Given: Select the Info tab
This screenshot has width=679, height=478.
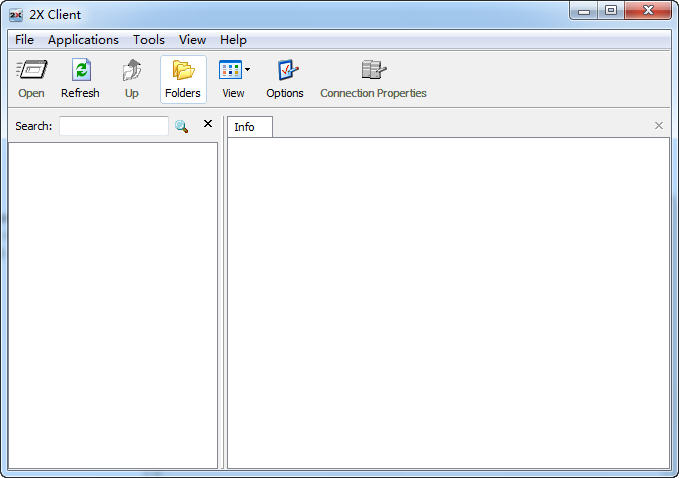Looking at the screenshot, I should click(x=245, y=127).
